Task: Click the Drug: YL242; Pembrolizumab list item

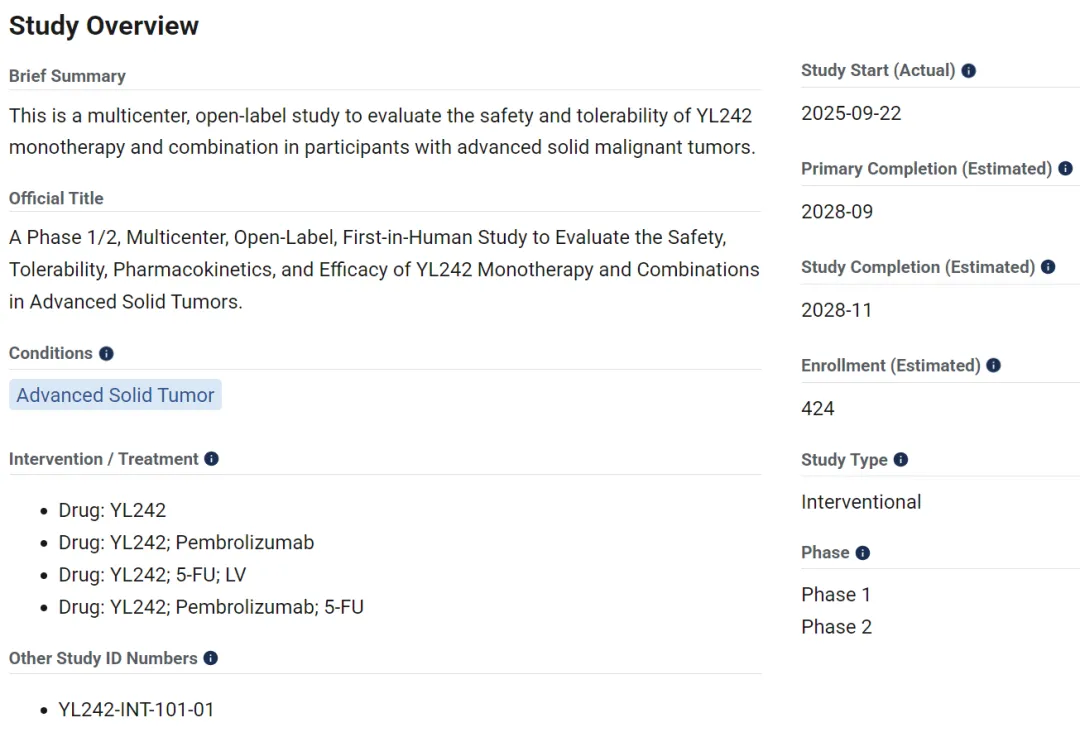Action: click(186, 543)
